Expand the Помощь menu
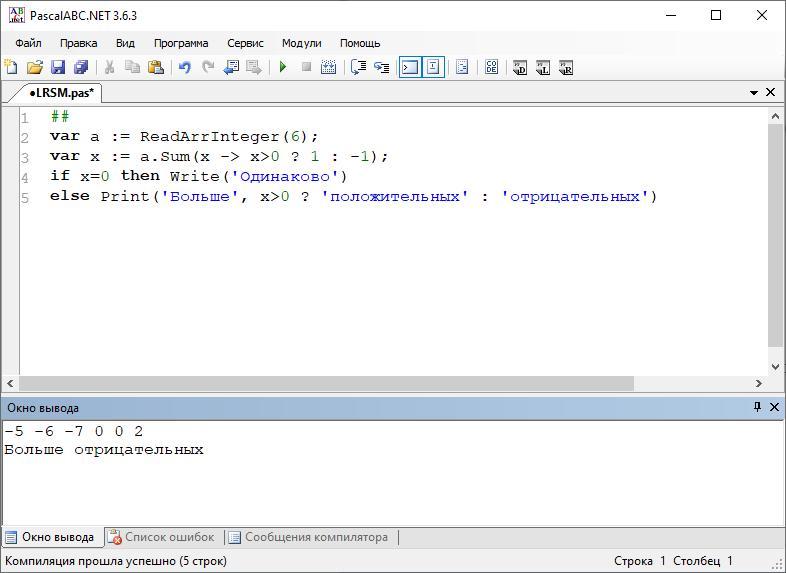Image resolution: width=786 pixels, height=573 pixels. pos(360,43)
